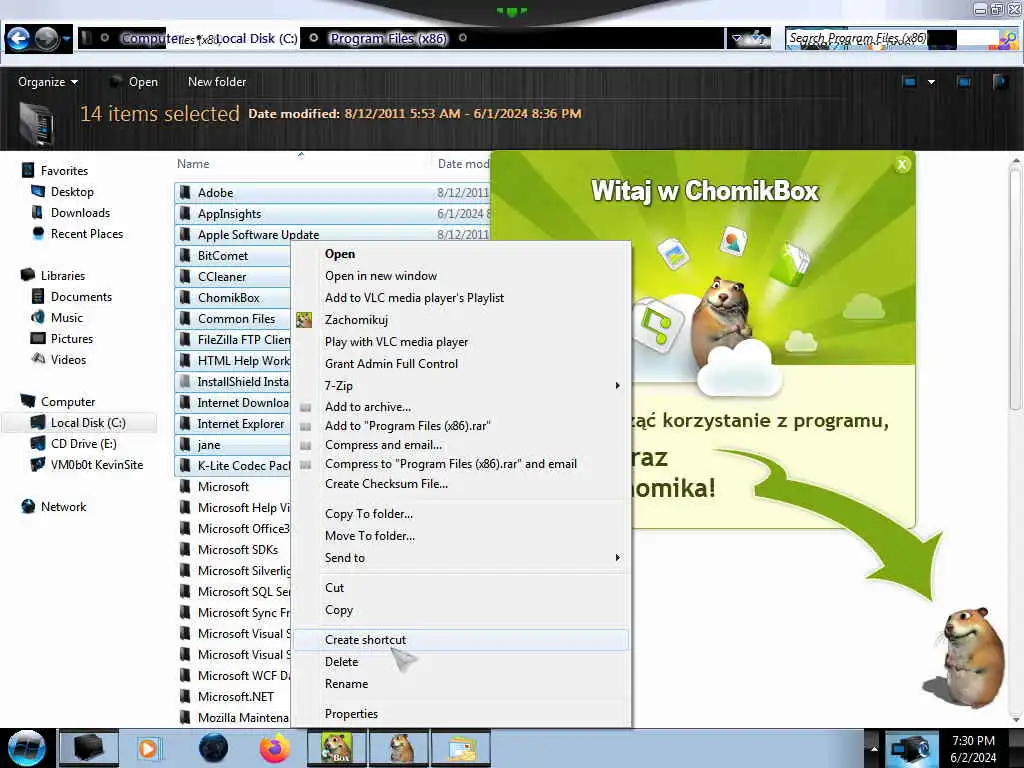Open the Music library
Screen dimensions: 1024x768
tap(67, 317)
